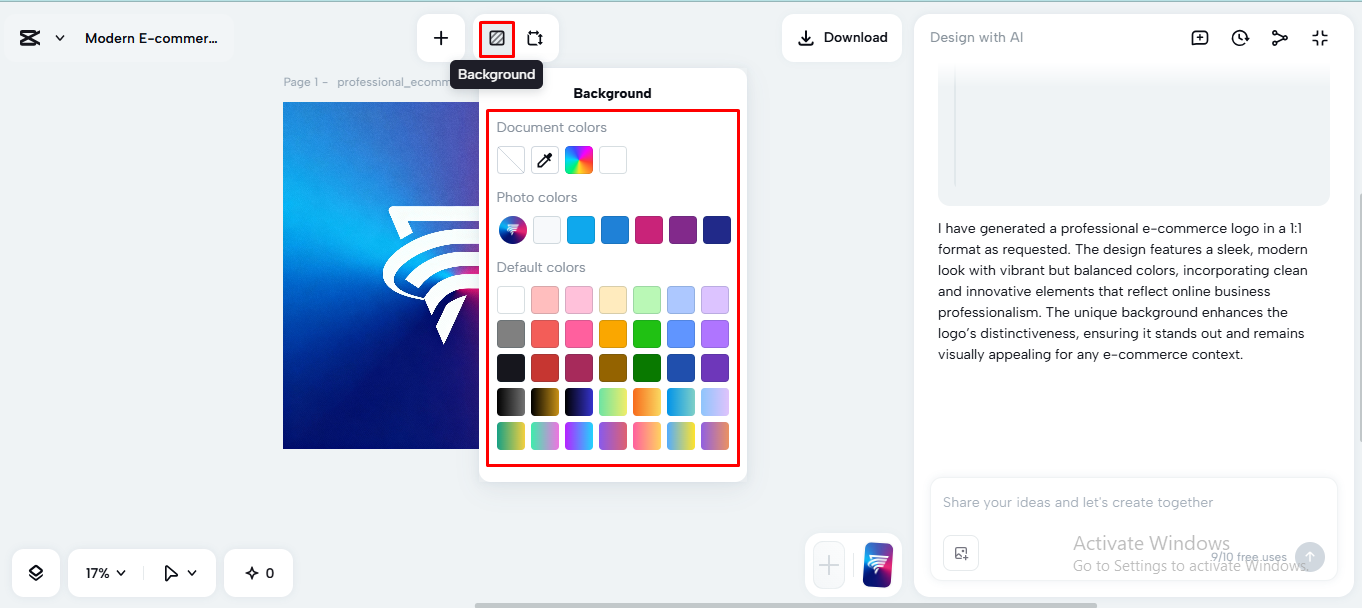Select the white document color swatch

(613, 160)
